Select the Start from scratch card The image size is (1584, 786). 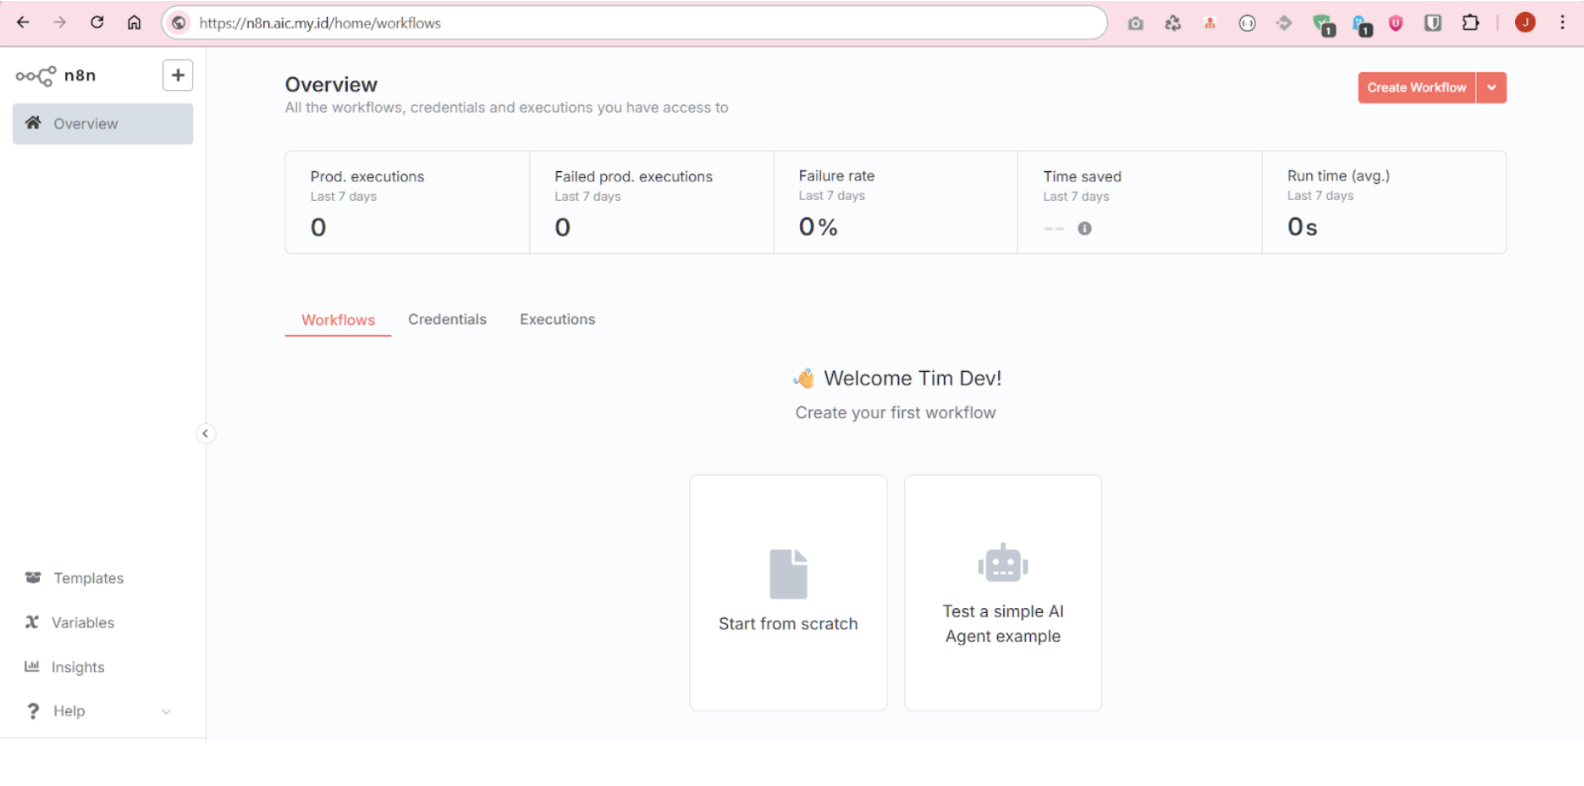pos(788,593)
